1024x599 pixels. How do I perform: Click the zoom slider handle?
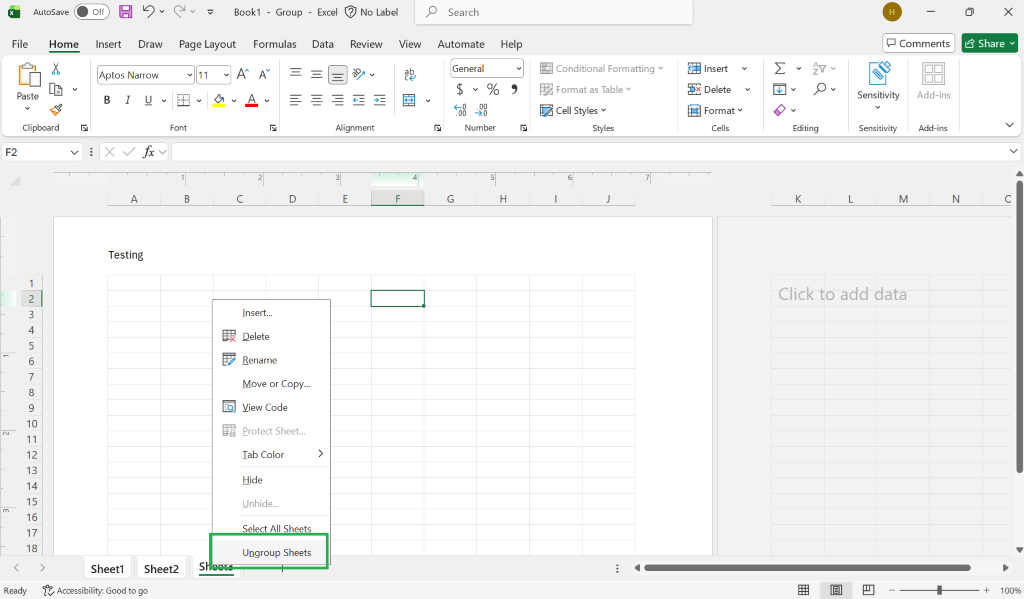tap(939, 590)
